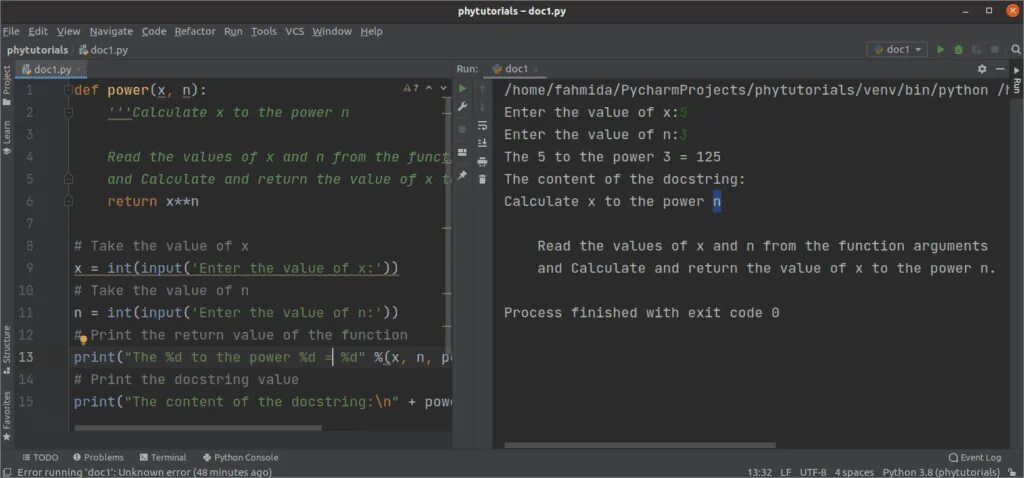Image resolution: width=1024 pixels, height=478 pixels.
Task: Toggle the Structure tool window
Action: pyautogui.click(x=7, y=349)
